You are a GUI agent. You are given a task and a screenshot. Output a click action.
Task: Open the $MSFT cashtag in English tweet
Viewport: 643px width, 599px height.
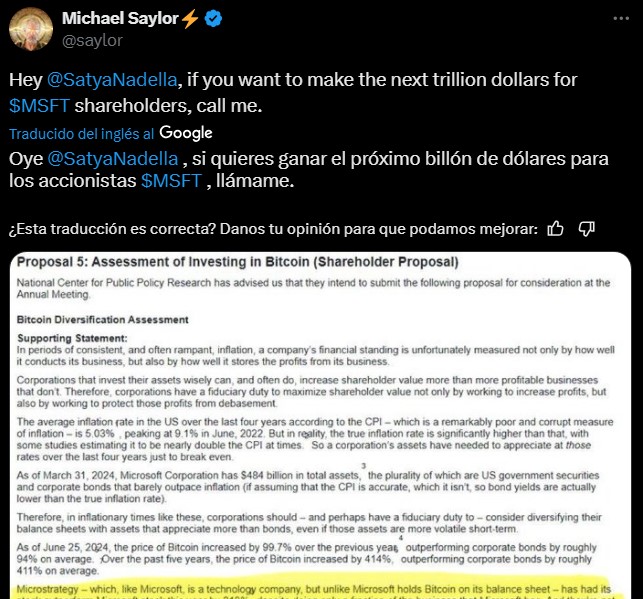tap(39, 106)
